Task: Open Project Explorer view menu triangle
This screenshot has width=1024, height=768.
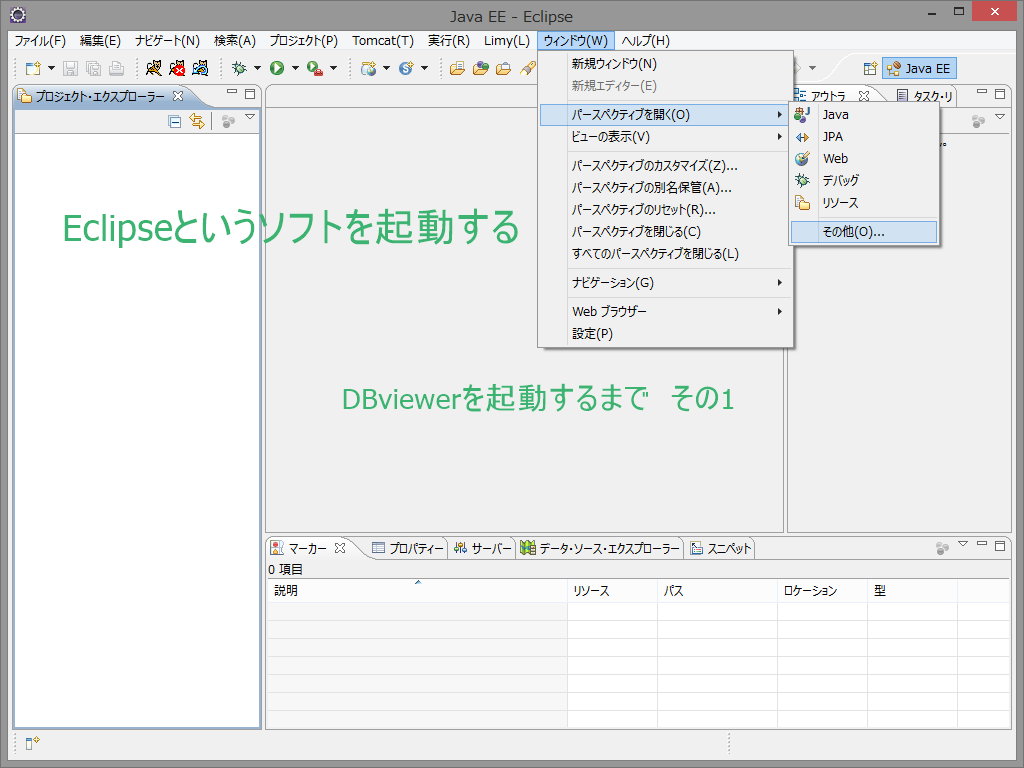Action: pyautogui.click(x=250, y=118)
